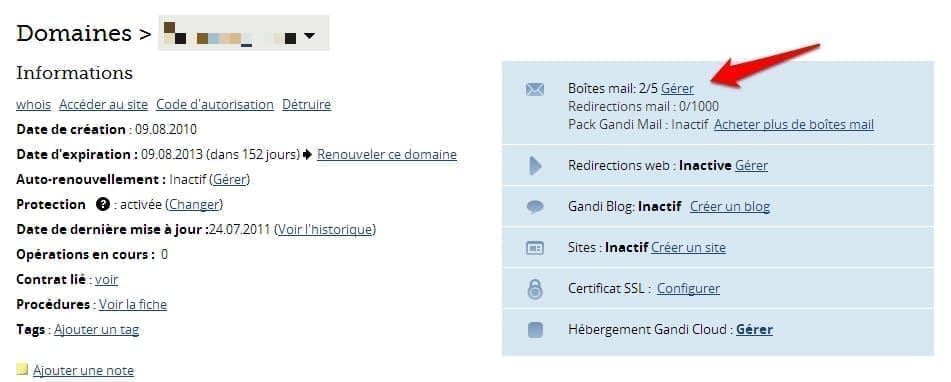
Task: Click the Informations heading
Action: coord(75,73)
